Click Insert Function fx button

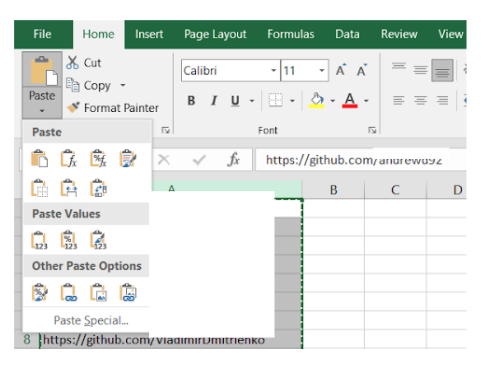[234, 160]
